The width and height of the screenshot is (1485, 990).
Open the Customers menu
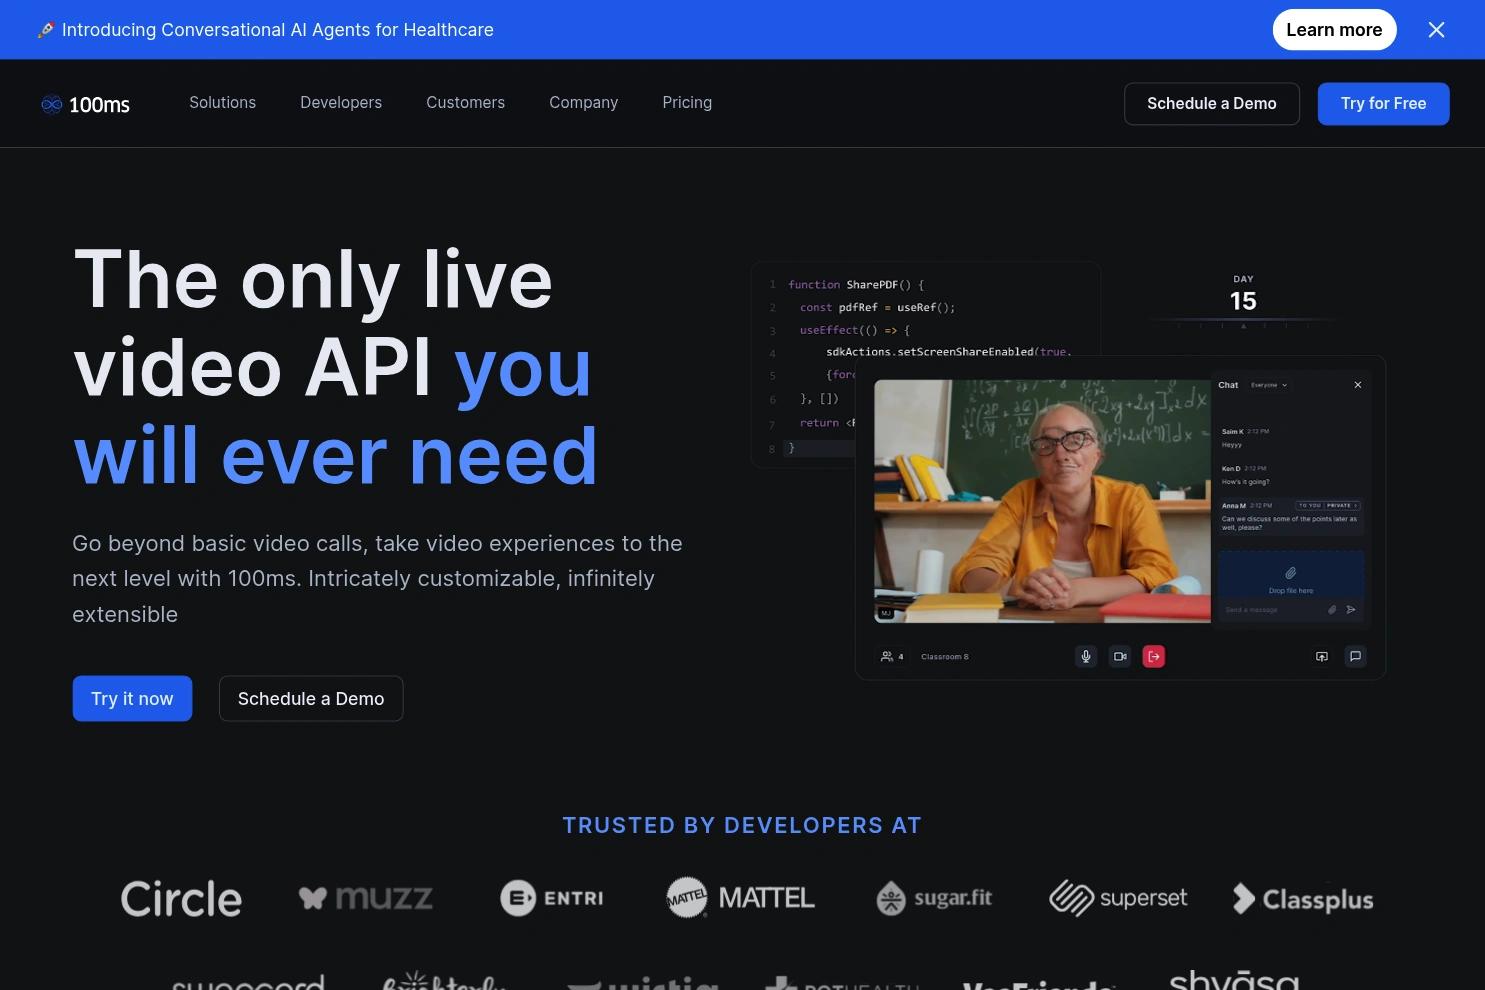[x=466, y=103]
